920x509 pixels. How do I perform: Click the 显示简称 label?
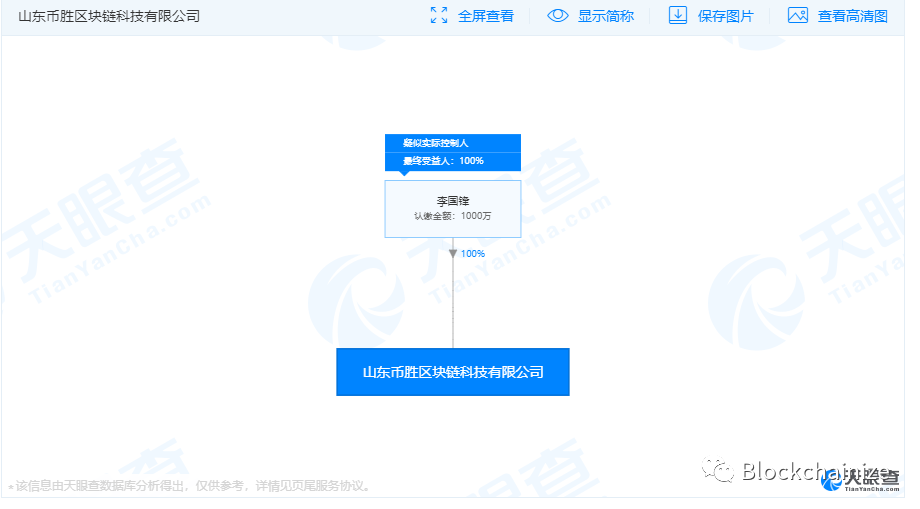[606, 16]
